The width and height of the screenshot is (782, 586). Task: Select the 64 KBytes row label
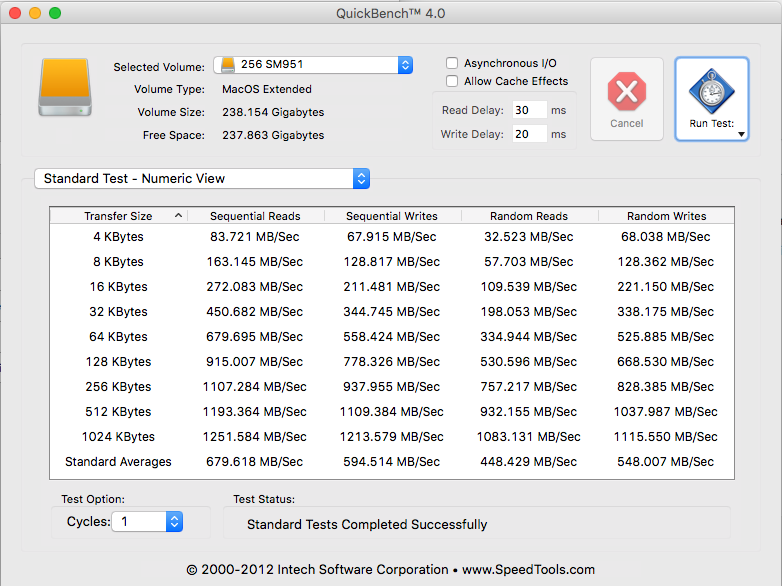click(118, 337)
